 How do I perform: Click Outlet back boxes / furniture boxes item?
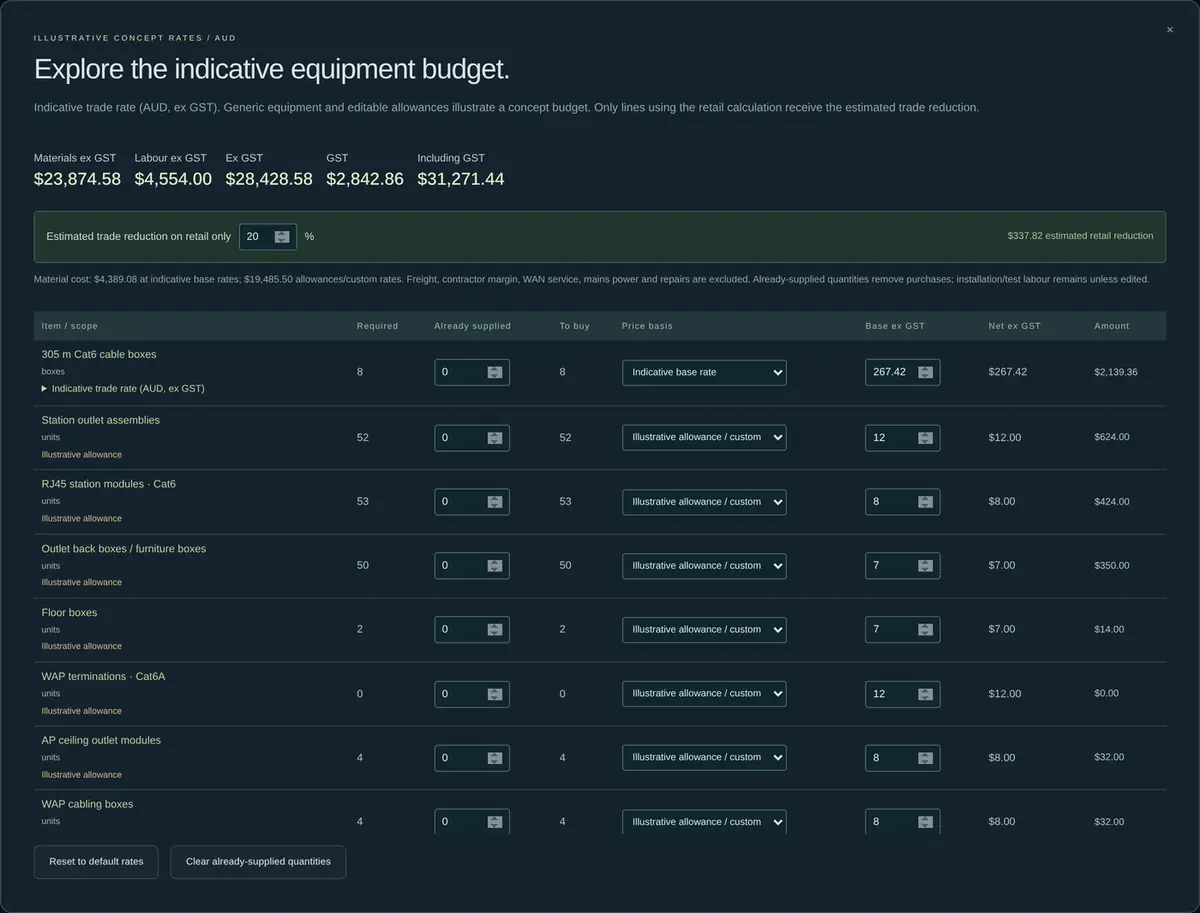point(124,548)
